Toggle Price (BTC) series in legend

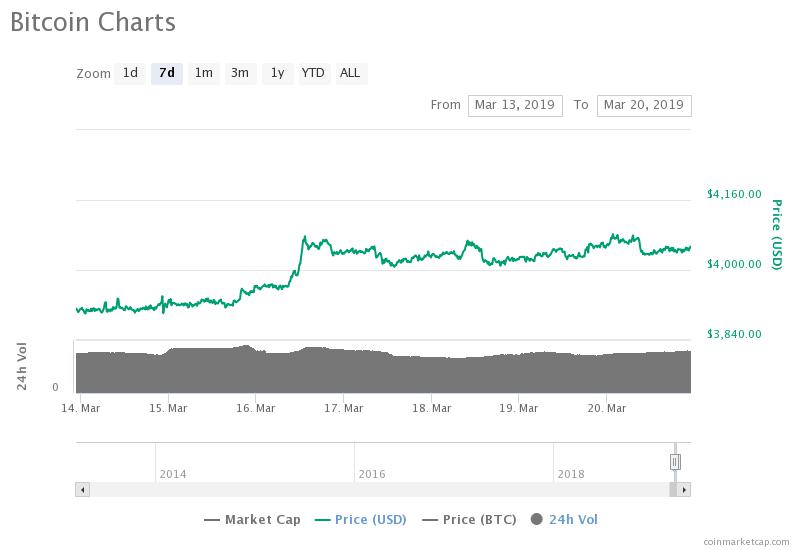click(468, 519)
